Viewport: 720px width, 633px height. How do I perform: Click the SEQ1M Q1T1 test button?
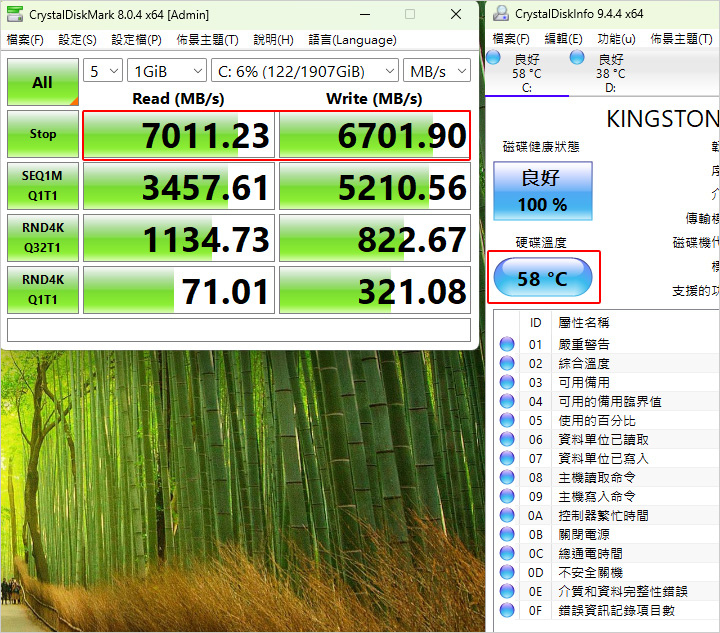tap(43, 186)
